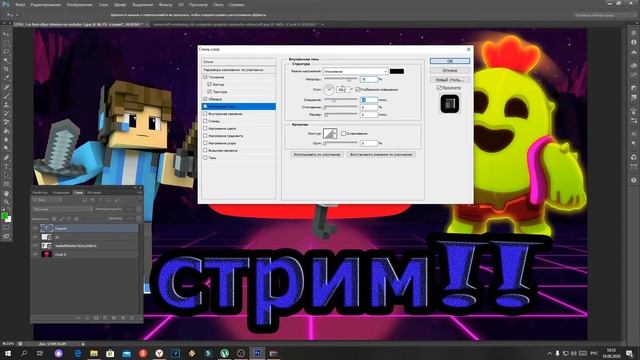This screenshot has height=360, width=640.
Task: Click the Отмена cancel button
Action: [449, 70]
